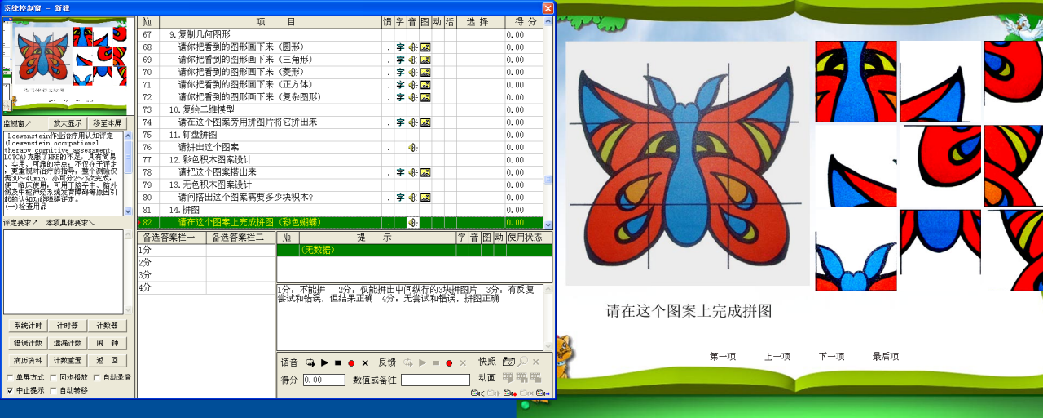Click the 快照 delete X icon
This screenshot has width=1044, height=418.
click(x=536, y=362)
